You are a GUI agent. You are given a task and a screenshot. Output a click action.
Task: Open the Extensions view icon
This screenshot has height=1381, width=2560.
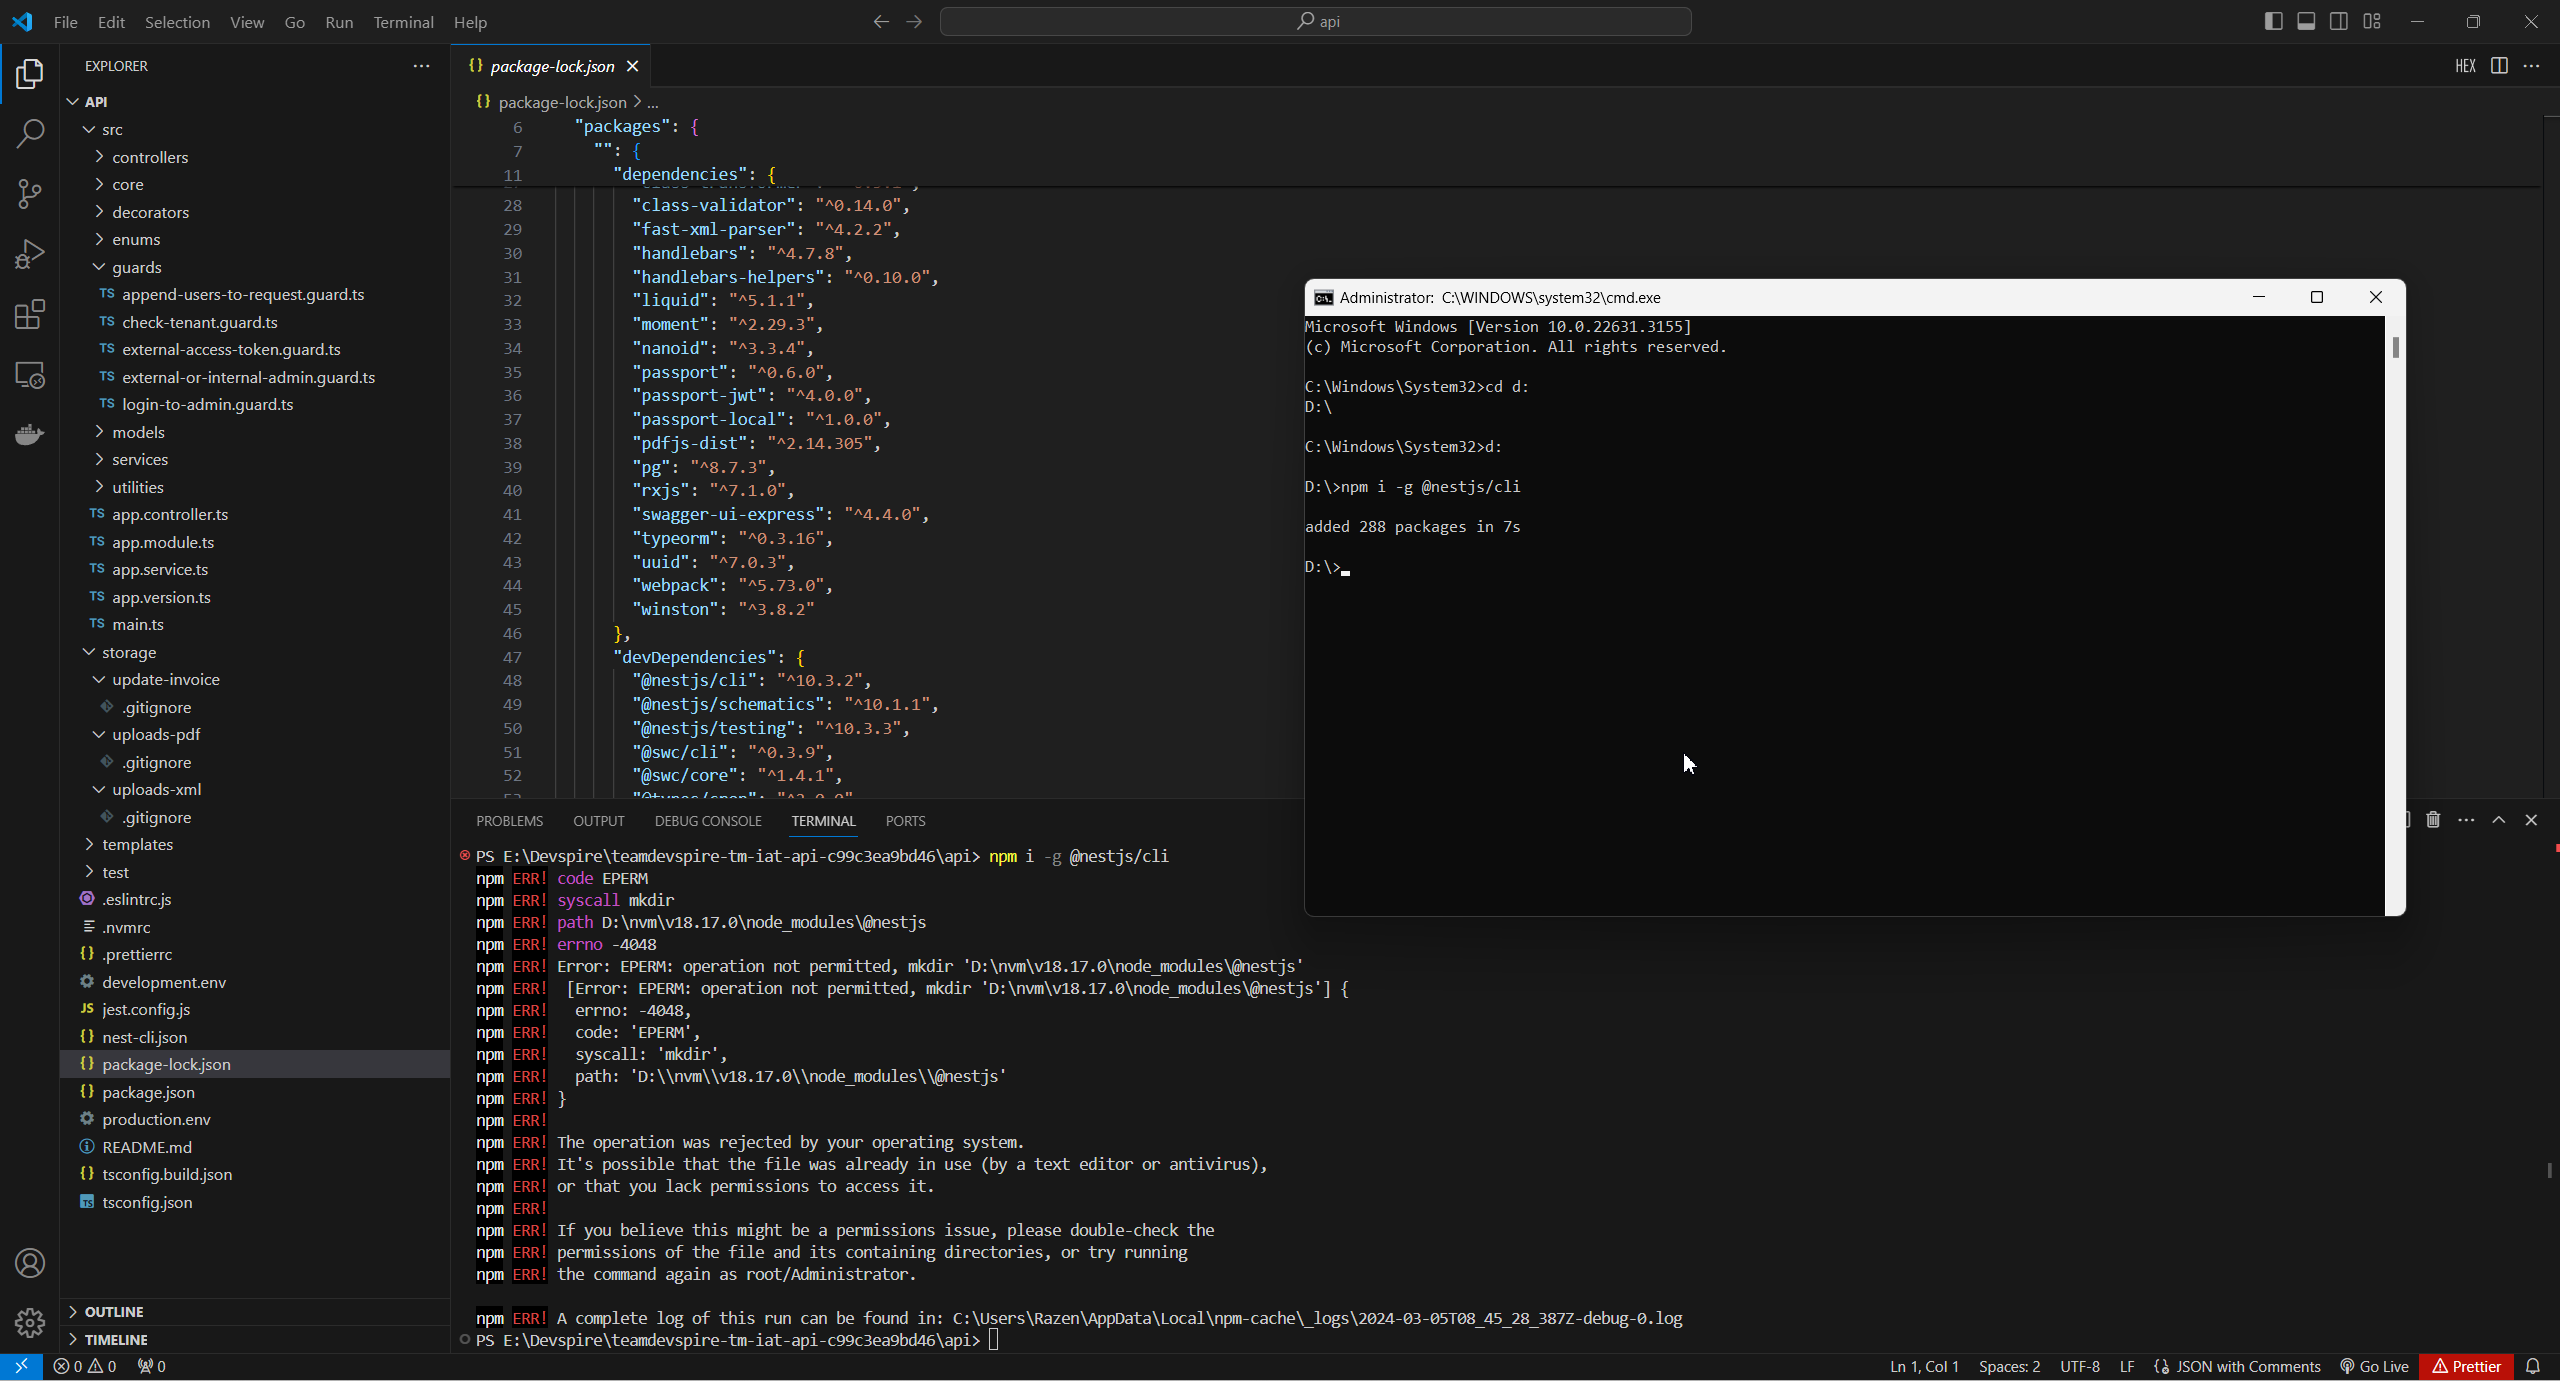pos(30,315)
